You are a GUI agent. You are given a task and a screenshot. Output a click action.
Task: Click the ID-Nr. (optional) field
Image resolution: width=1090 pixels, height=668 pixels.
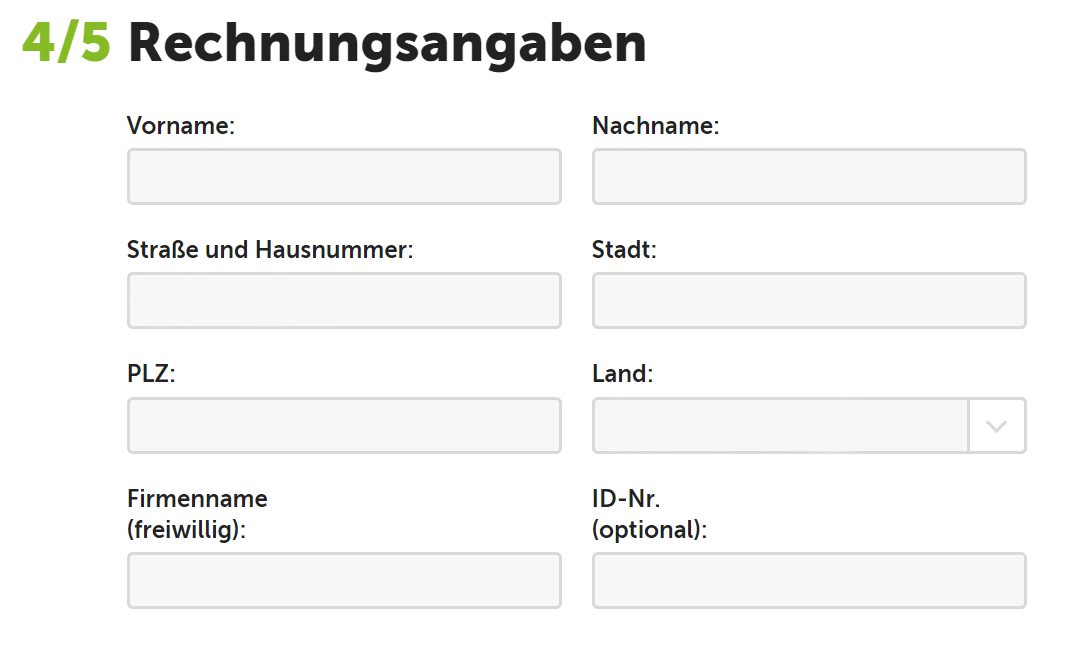809,580
